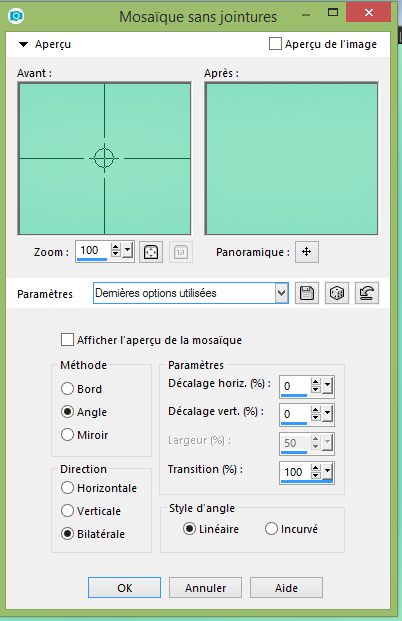Image resolution: width=402 pixels, height=621 pixels.
Task: Select the Incurvé angle style
Action: coord(271,529)
